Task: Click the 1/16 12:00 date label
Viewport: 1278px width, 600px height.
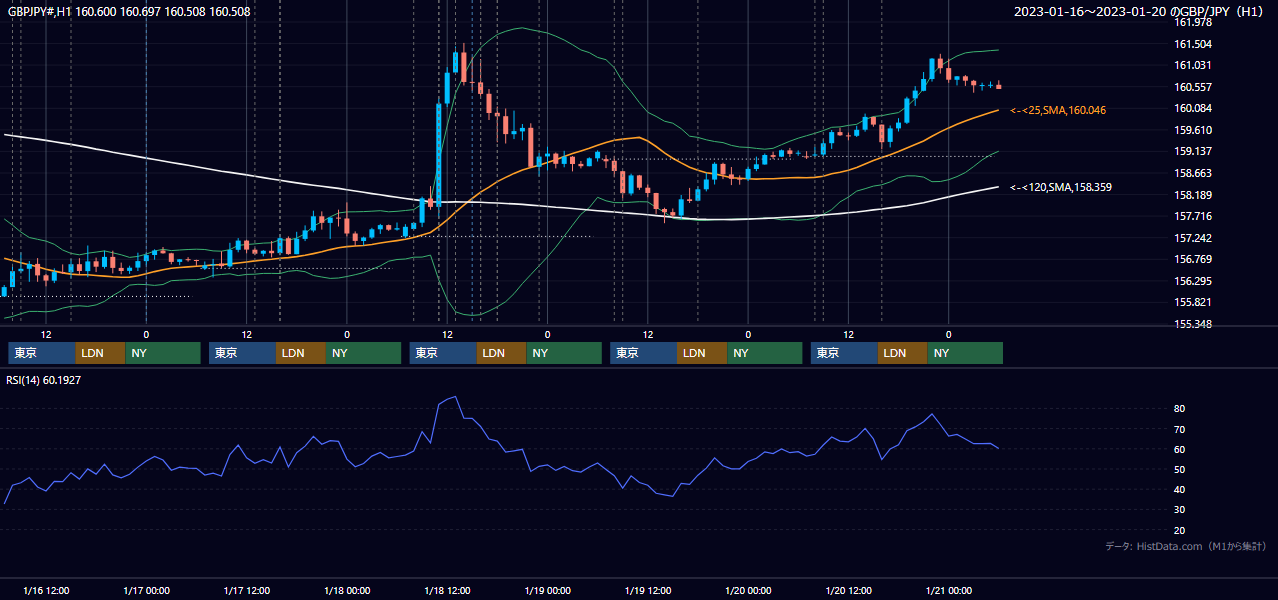Action: 46,590
